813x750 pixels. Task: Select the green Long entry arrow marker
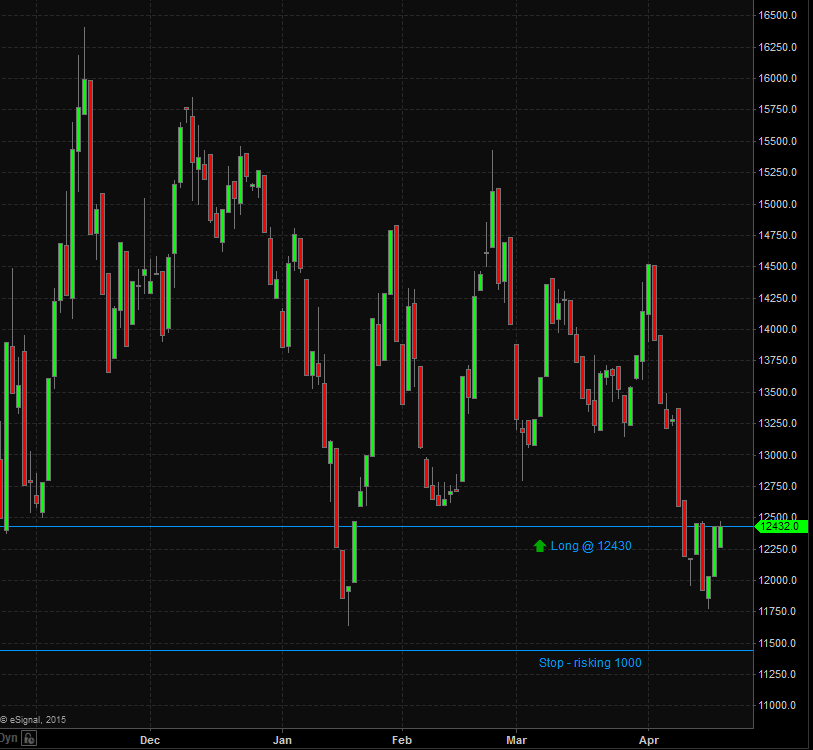(540, 546)
